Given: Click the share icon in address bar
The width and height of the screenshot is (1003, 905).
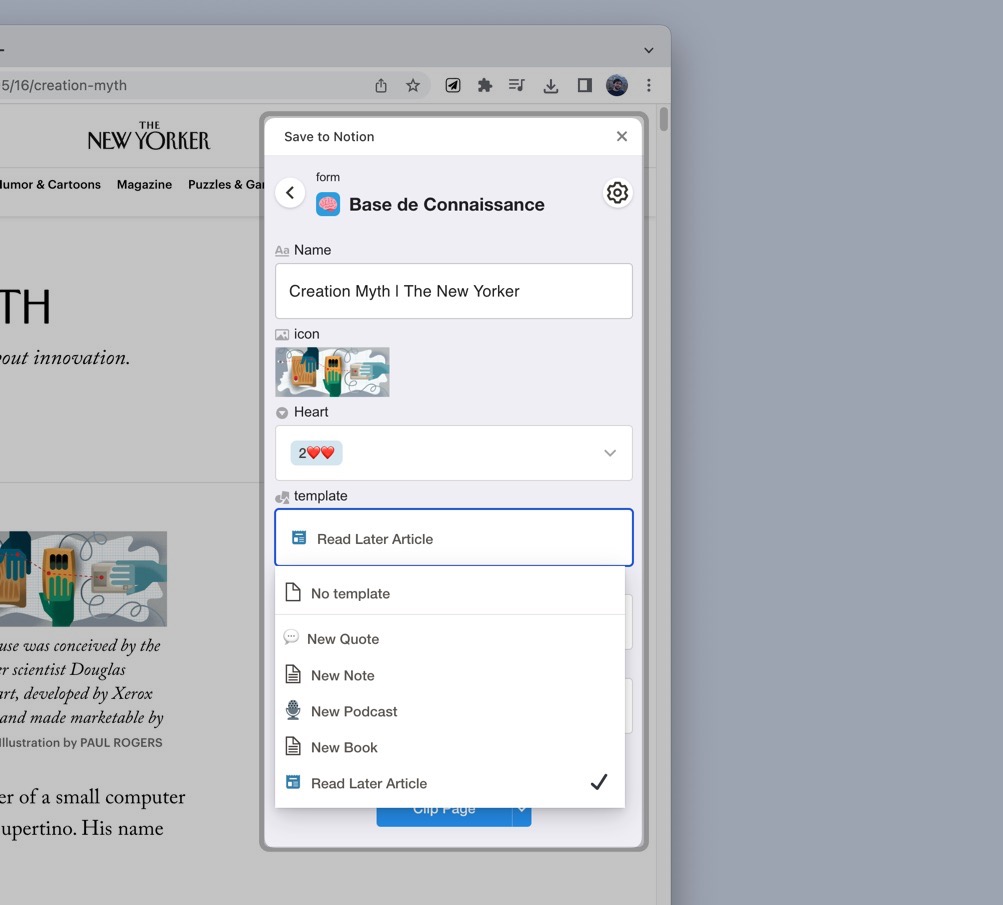Looking at the screenshot, I should (381, 85).
